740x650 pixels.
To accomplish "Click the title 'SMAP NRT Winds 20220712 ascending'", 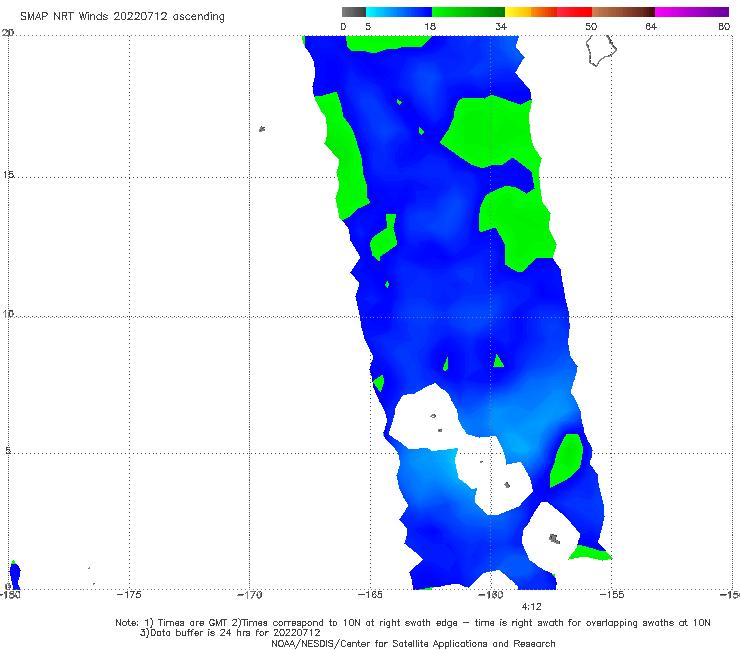I will click(122, 16).
